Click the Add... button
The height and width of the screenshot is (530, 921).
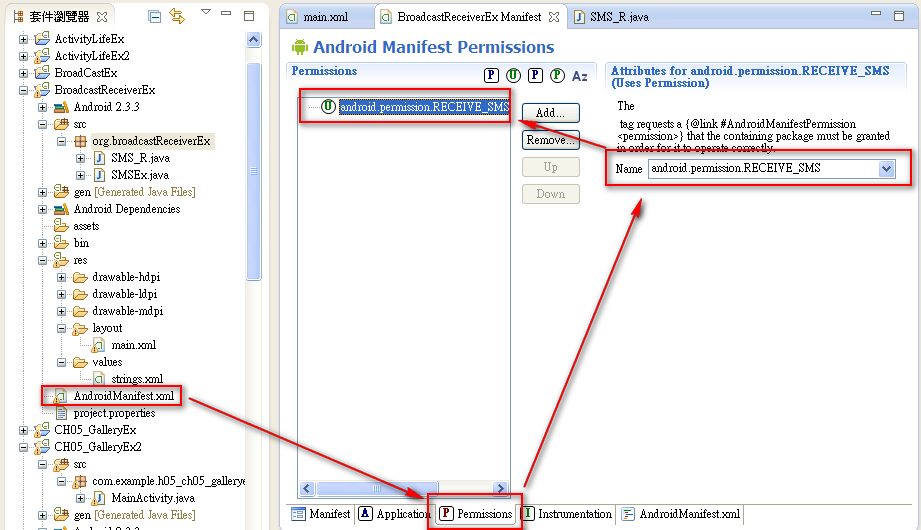pos(550,113)
